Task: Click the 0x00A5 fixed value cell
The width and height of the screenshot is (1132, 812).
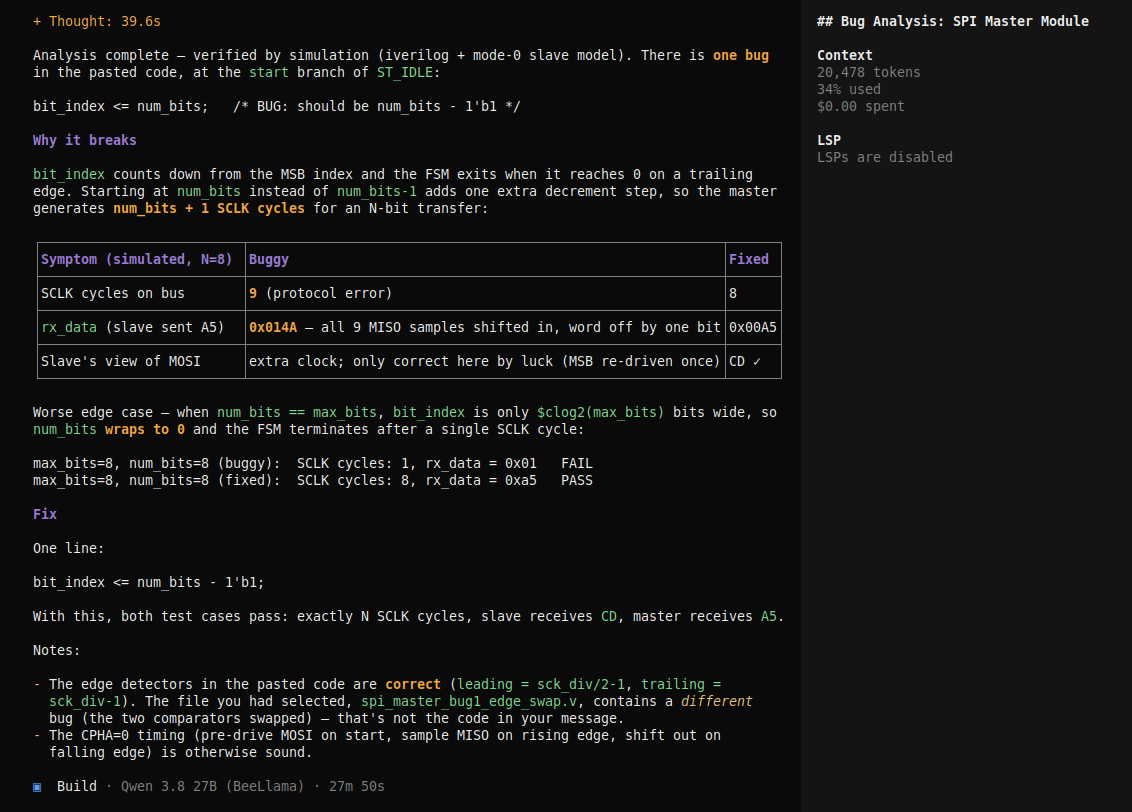Action: (753, 328)
